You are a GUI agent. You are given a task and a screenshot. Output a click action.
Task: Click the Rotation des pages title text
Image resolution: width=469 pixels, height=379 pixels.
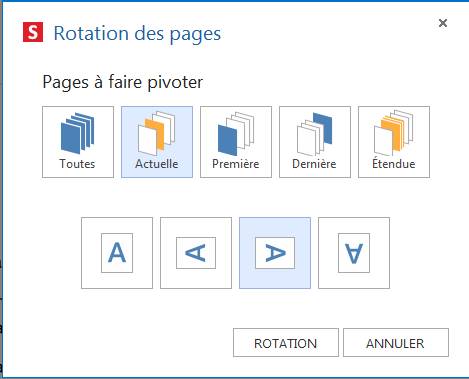[x=137, y=34]
